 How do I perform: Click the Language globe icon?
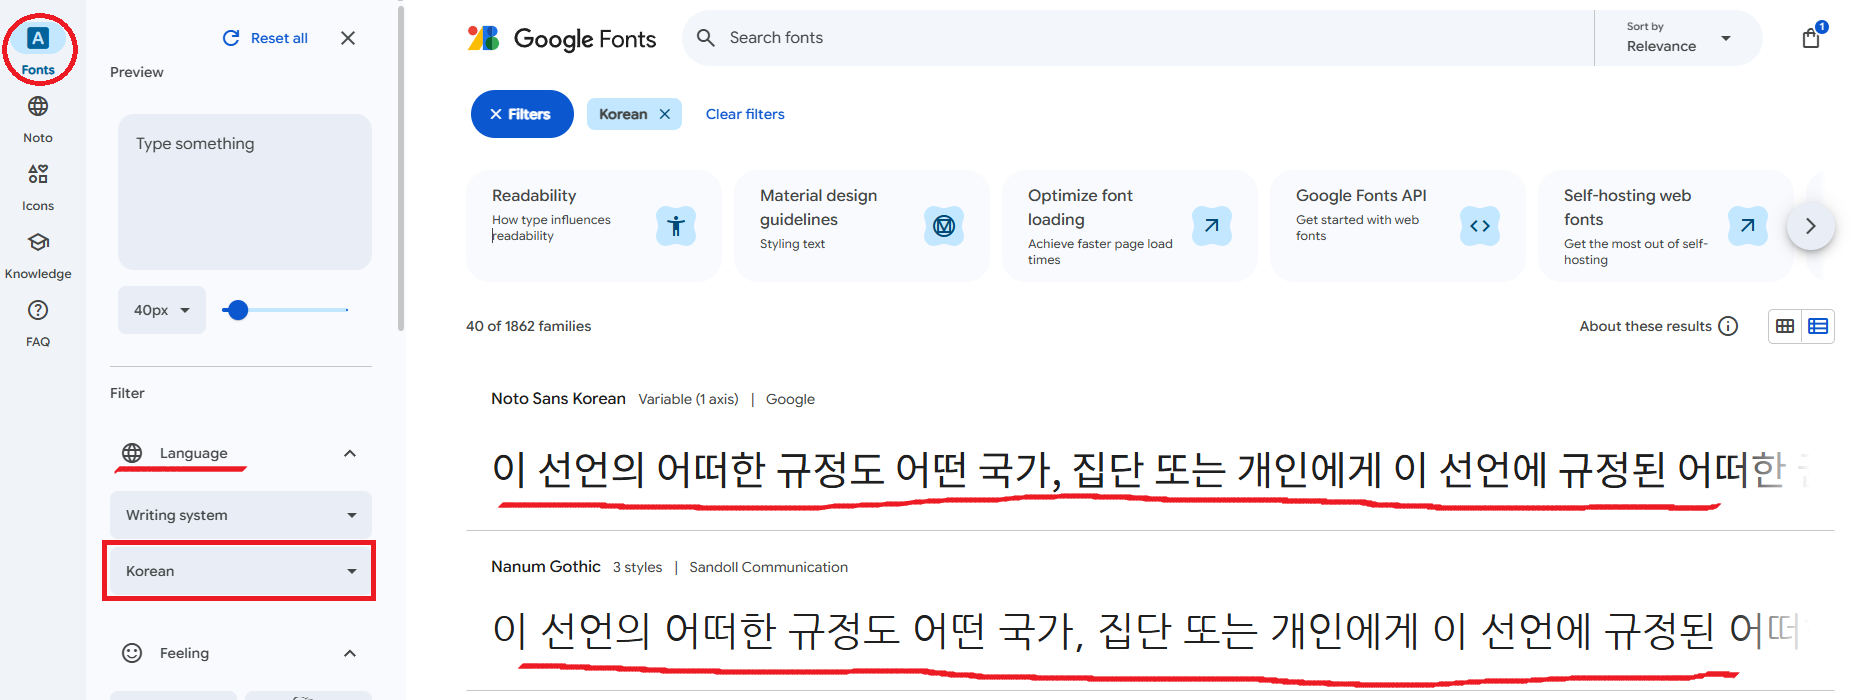tap(132, 453)
